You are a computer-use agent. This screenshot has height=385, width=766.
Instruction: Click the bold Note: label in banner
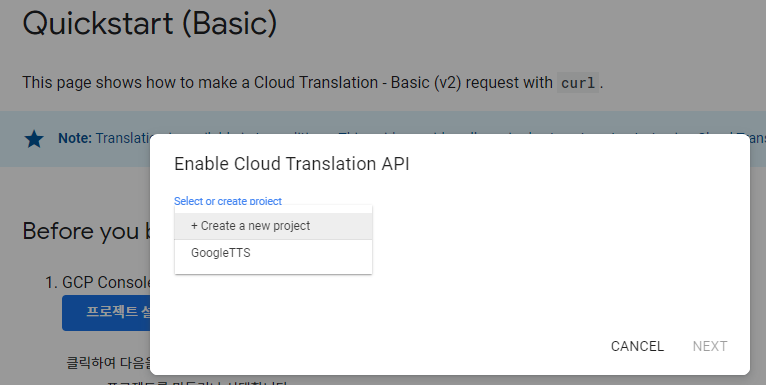pos(75,138)
